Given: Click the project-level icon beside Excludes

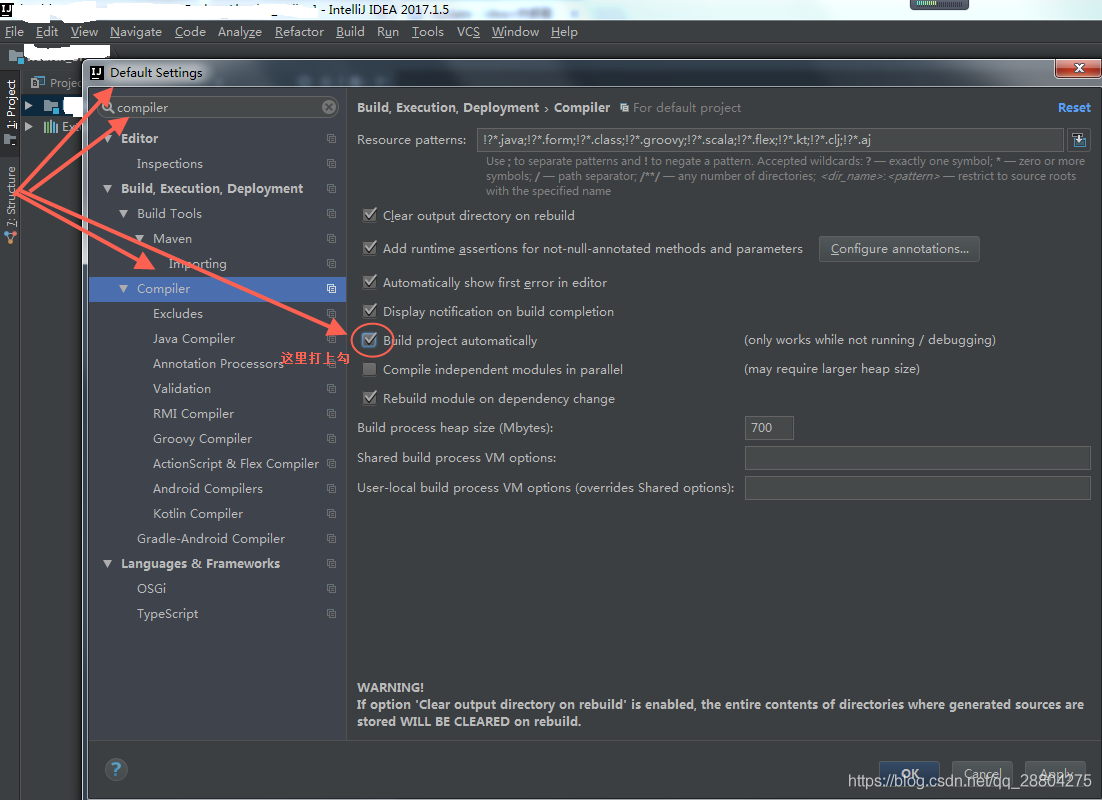Looking at the screenshot, I should coord(331,314).
